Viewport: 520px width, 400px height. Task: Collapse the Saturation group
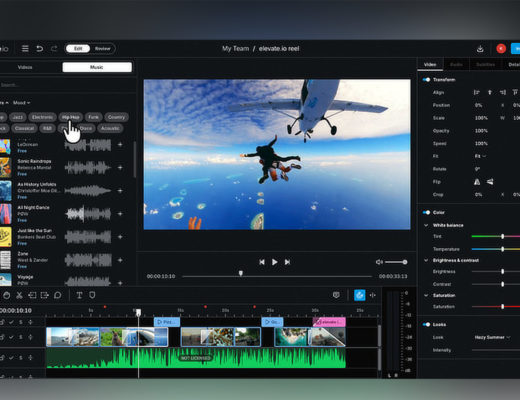(426, 295)
